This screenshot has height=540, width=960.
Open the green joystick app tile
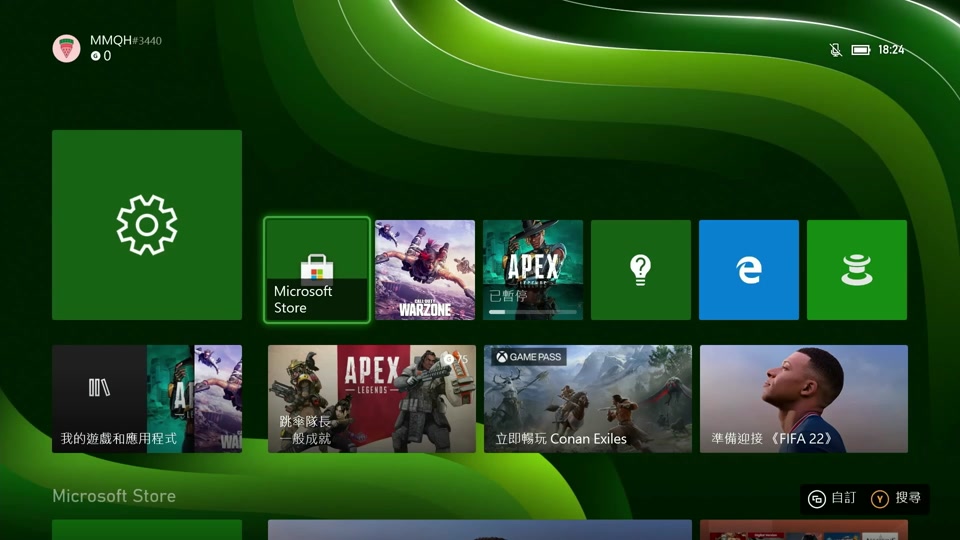click(857, 270)
